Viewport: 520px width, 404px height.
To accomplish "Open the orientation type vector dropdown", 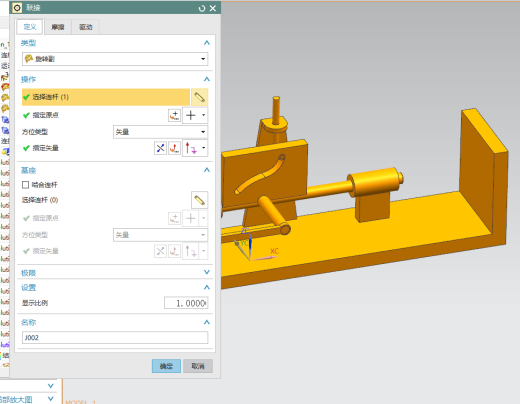I will click(x=160, y=132).
